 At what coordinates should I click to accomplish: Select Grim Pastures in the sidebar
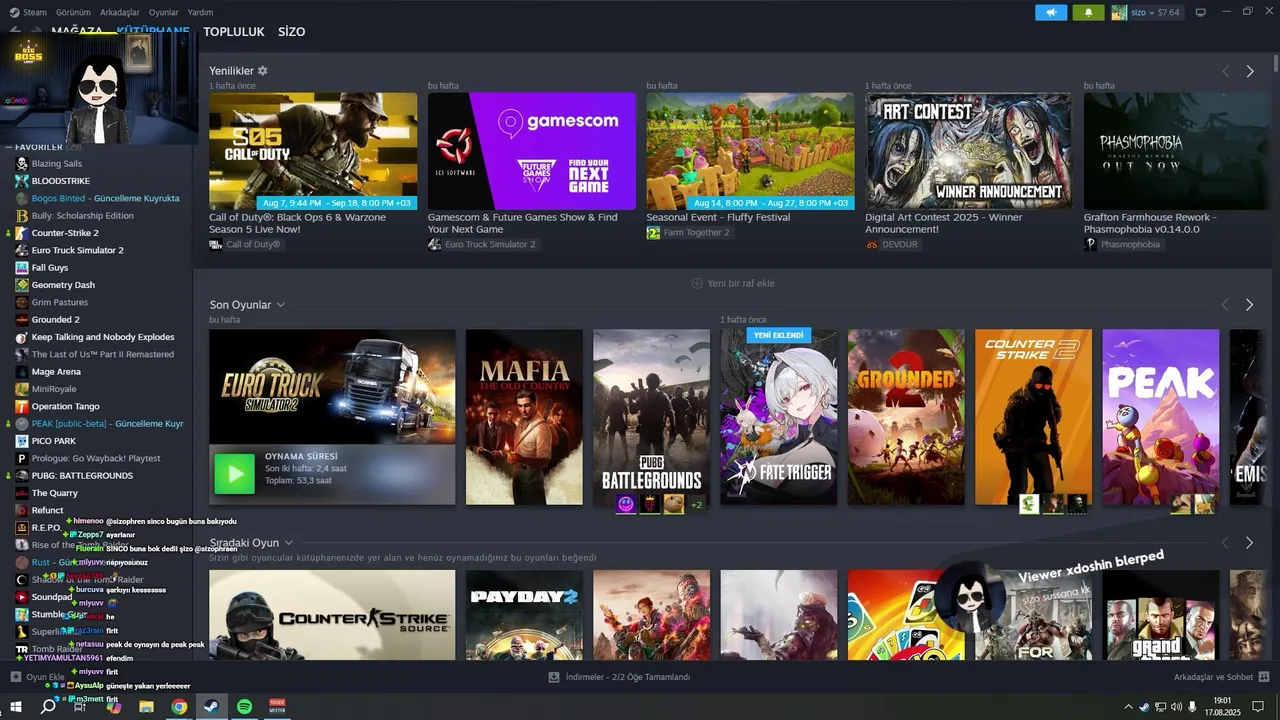[x=59, y=302]
